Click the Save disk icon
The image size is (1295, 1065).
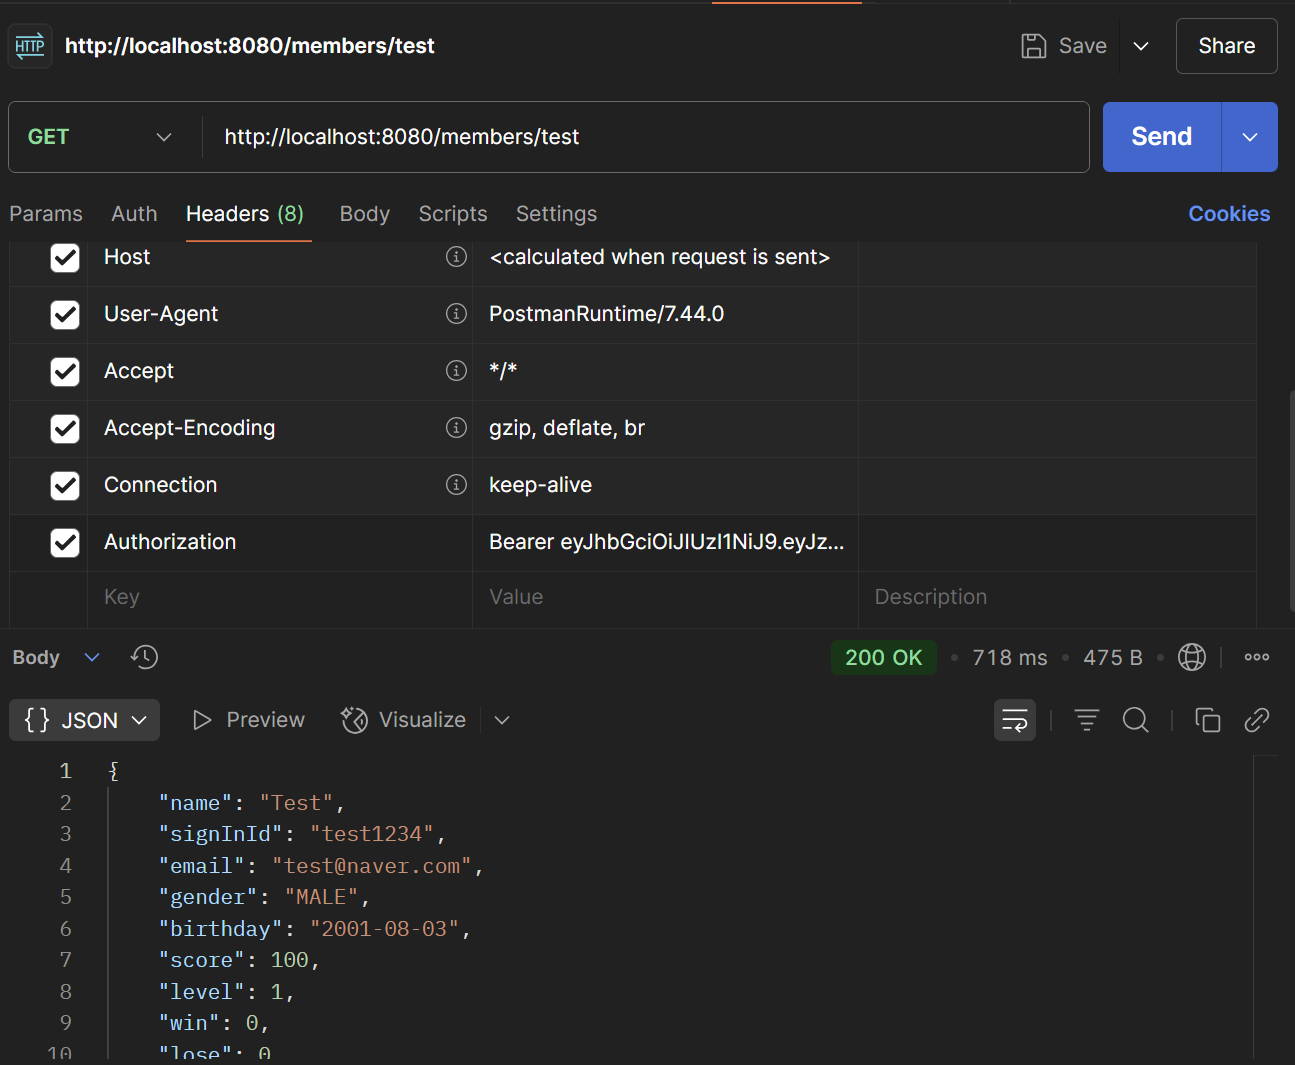coord(1033,46)
